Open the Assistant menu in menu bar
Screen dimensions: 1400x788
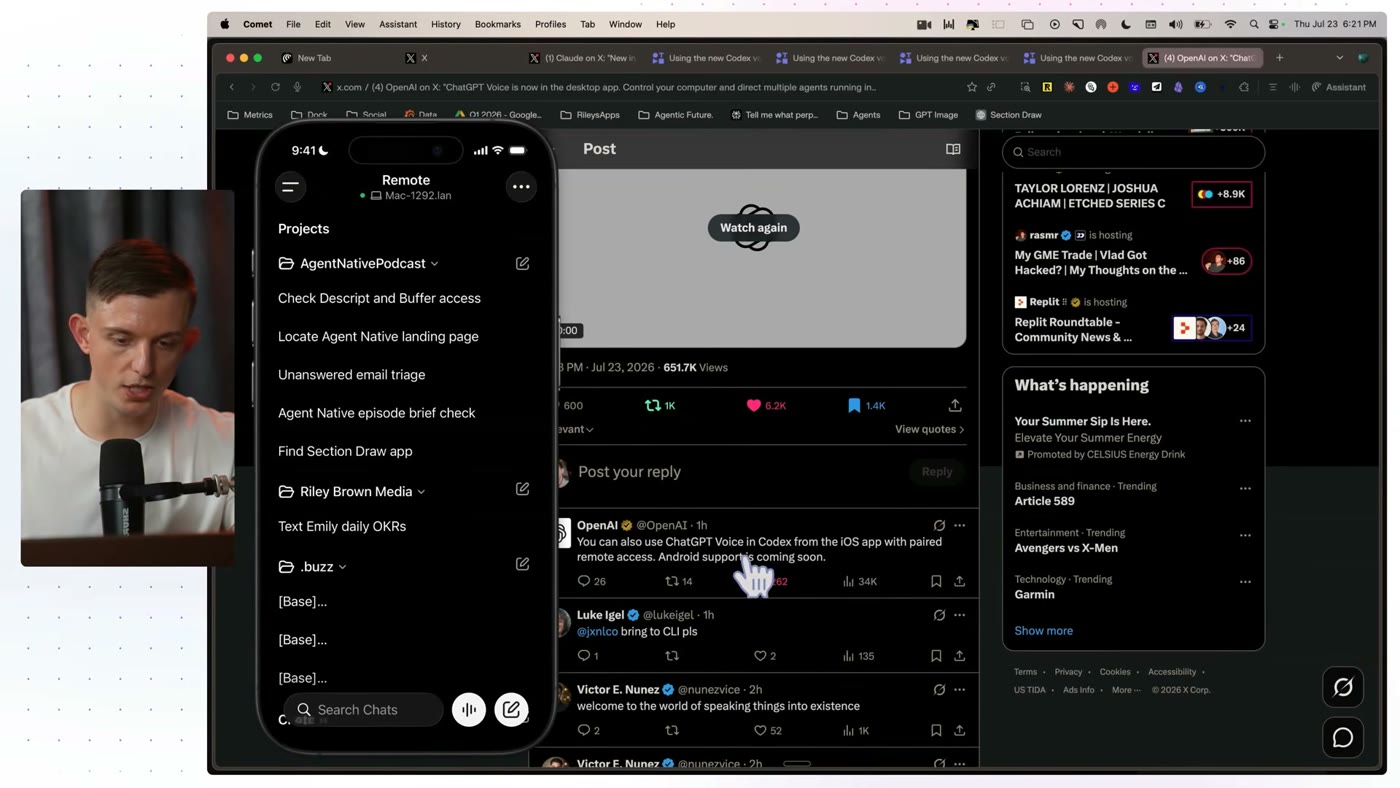pos(398,24)
